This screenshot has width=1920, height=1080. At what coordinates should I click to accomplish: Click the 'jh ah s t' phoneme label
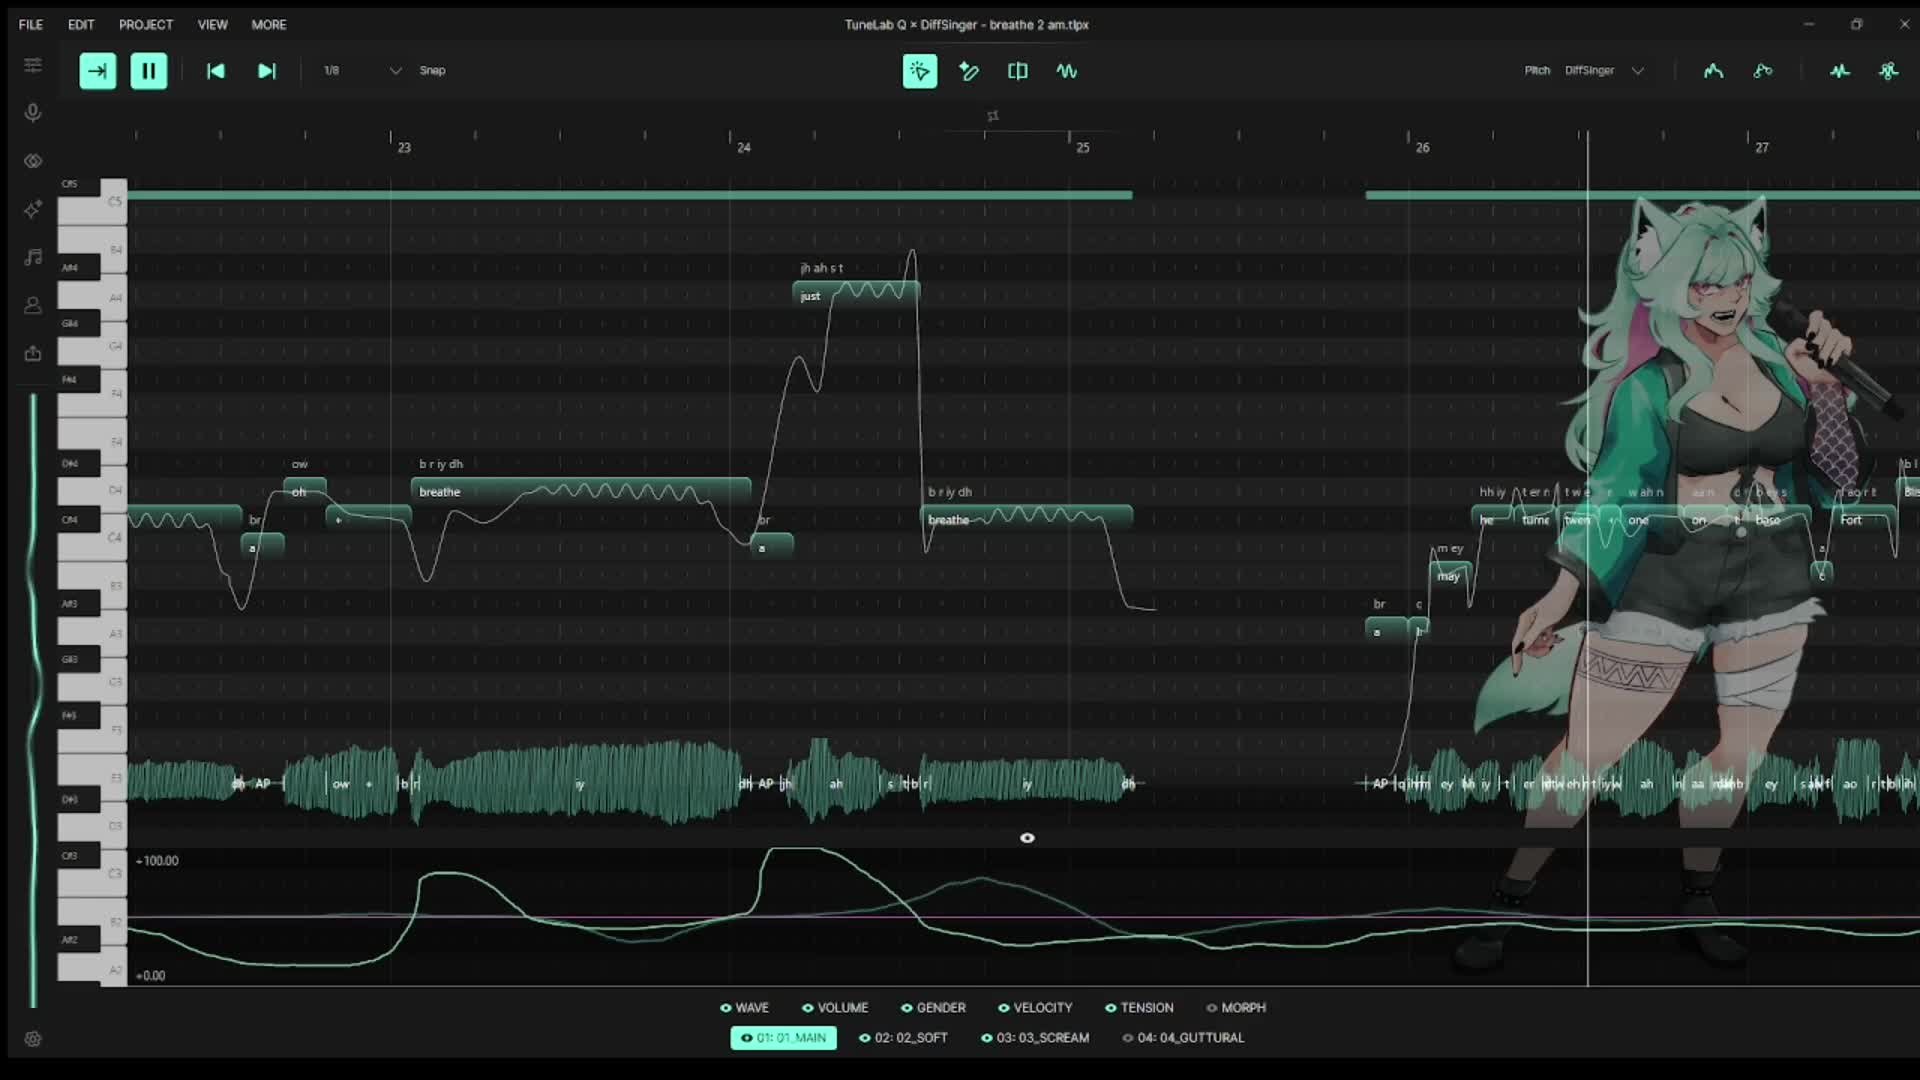822,268
